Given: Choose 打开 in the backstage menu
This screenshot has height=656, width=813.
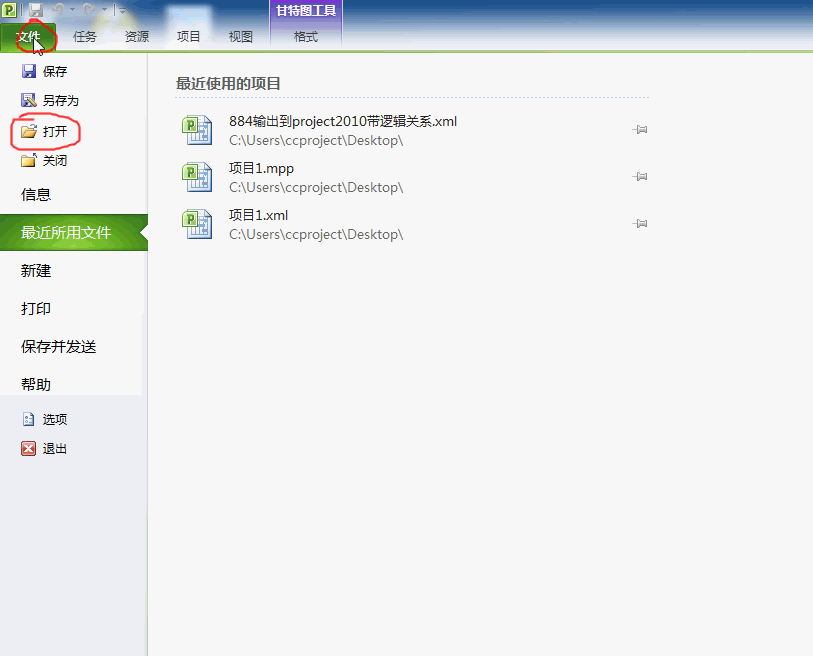Looking at the screenshot, I should (x=55, y=131).
